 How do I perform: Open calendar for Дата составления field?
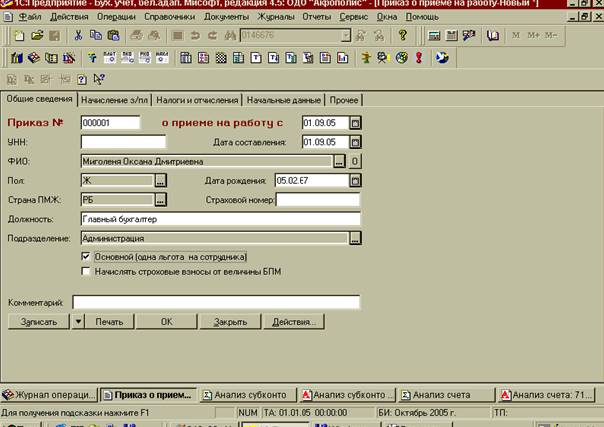point(355,142)
